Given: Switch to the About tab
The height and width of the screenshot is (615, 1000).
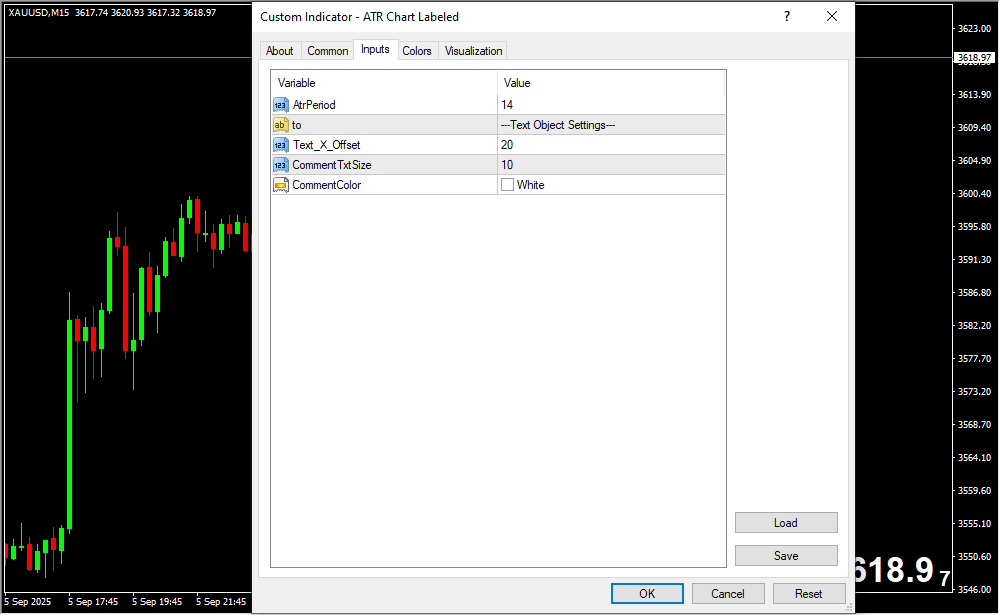Looking at the screenshot, I should pos(280,51).
